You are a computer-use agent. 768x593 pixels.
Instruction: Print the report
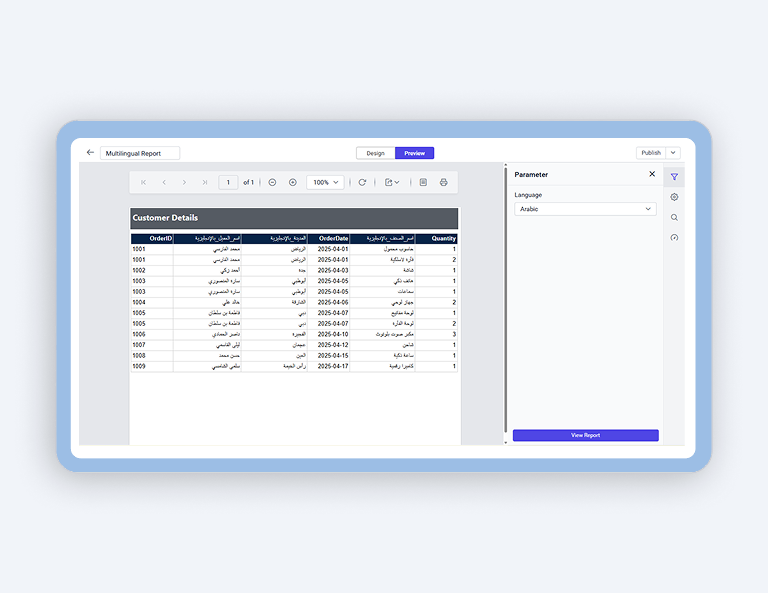[443, 182]
